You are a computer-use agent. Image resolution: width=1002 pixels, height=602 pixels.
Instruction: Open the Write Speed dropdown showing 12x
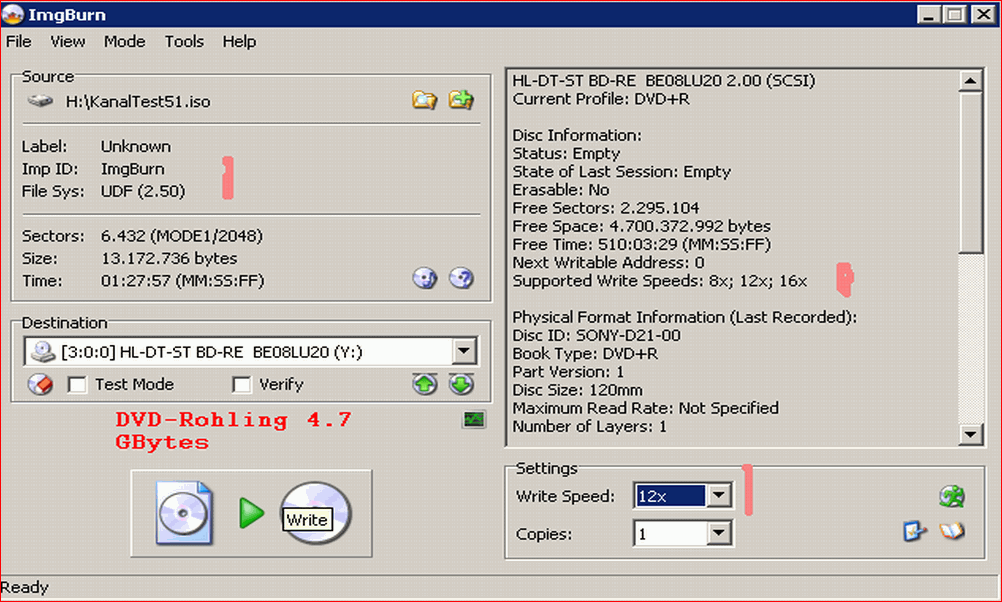point(718,496)
